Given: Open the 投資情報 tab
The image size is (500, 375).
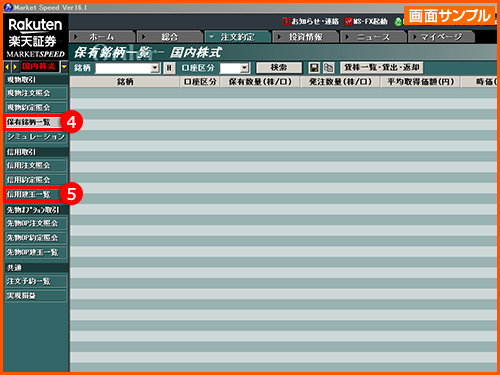Looking at the screenshot, I should (x=305, y=37).
